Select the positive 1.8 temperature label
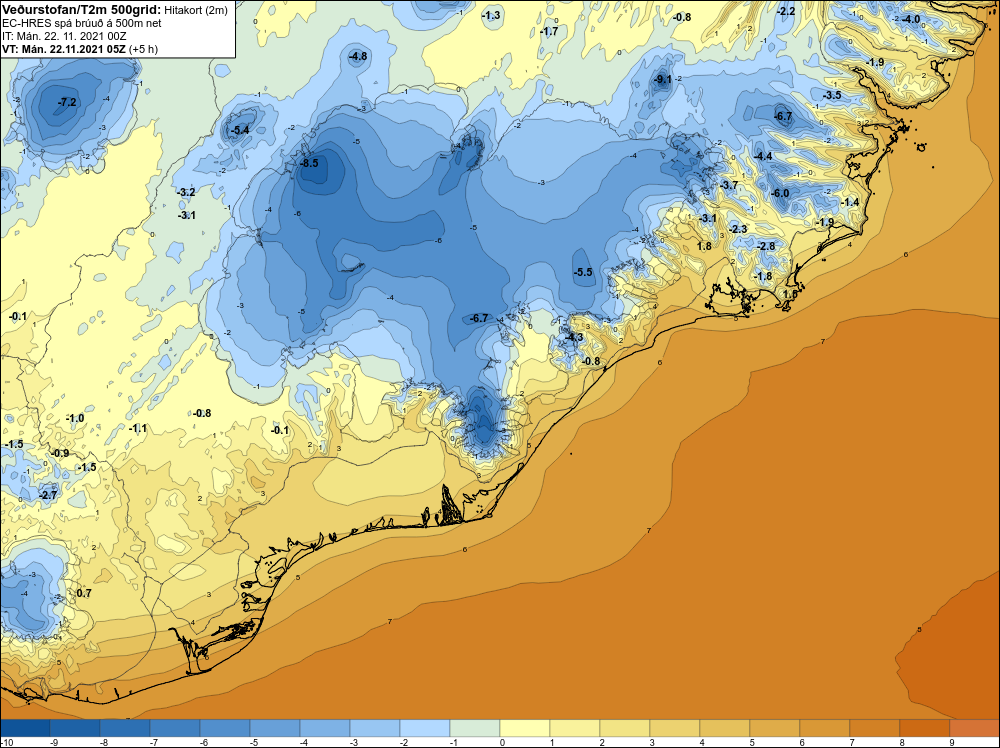The image size is (1000, 748). tap(704, 246)
